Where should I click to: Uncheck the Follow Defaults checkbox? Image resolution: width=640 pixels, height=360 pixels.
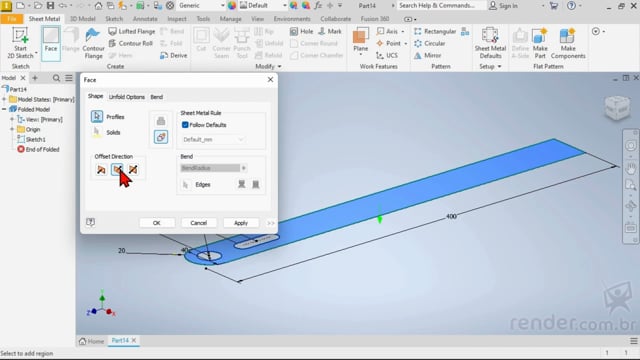[185, 125]
